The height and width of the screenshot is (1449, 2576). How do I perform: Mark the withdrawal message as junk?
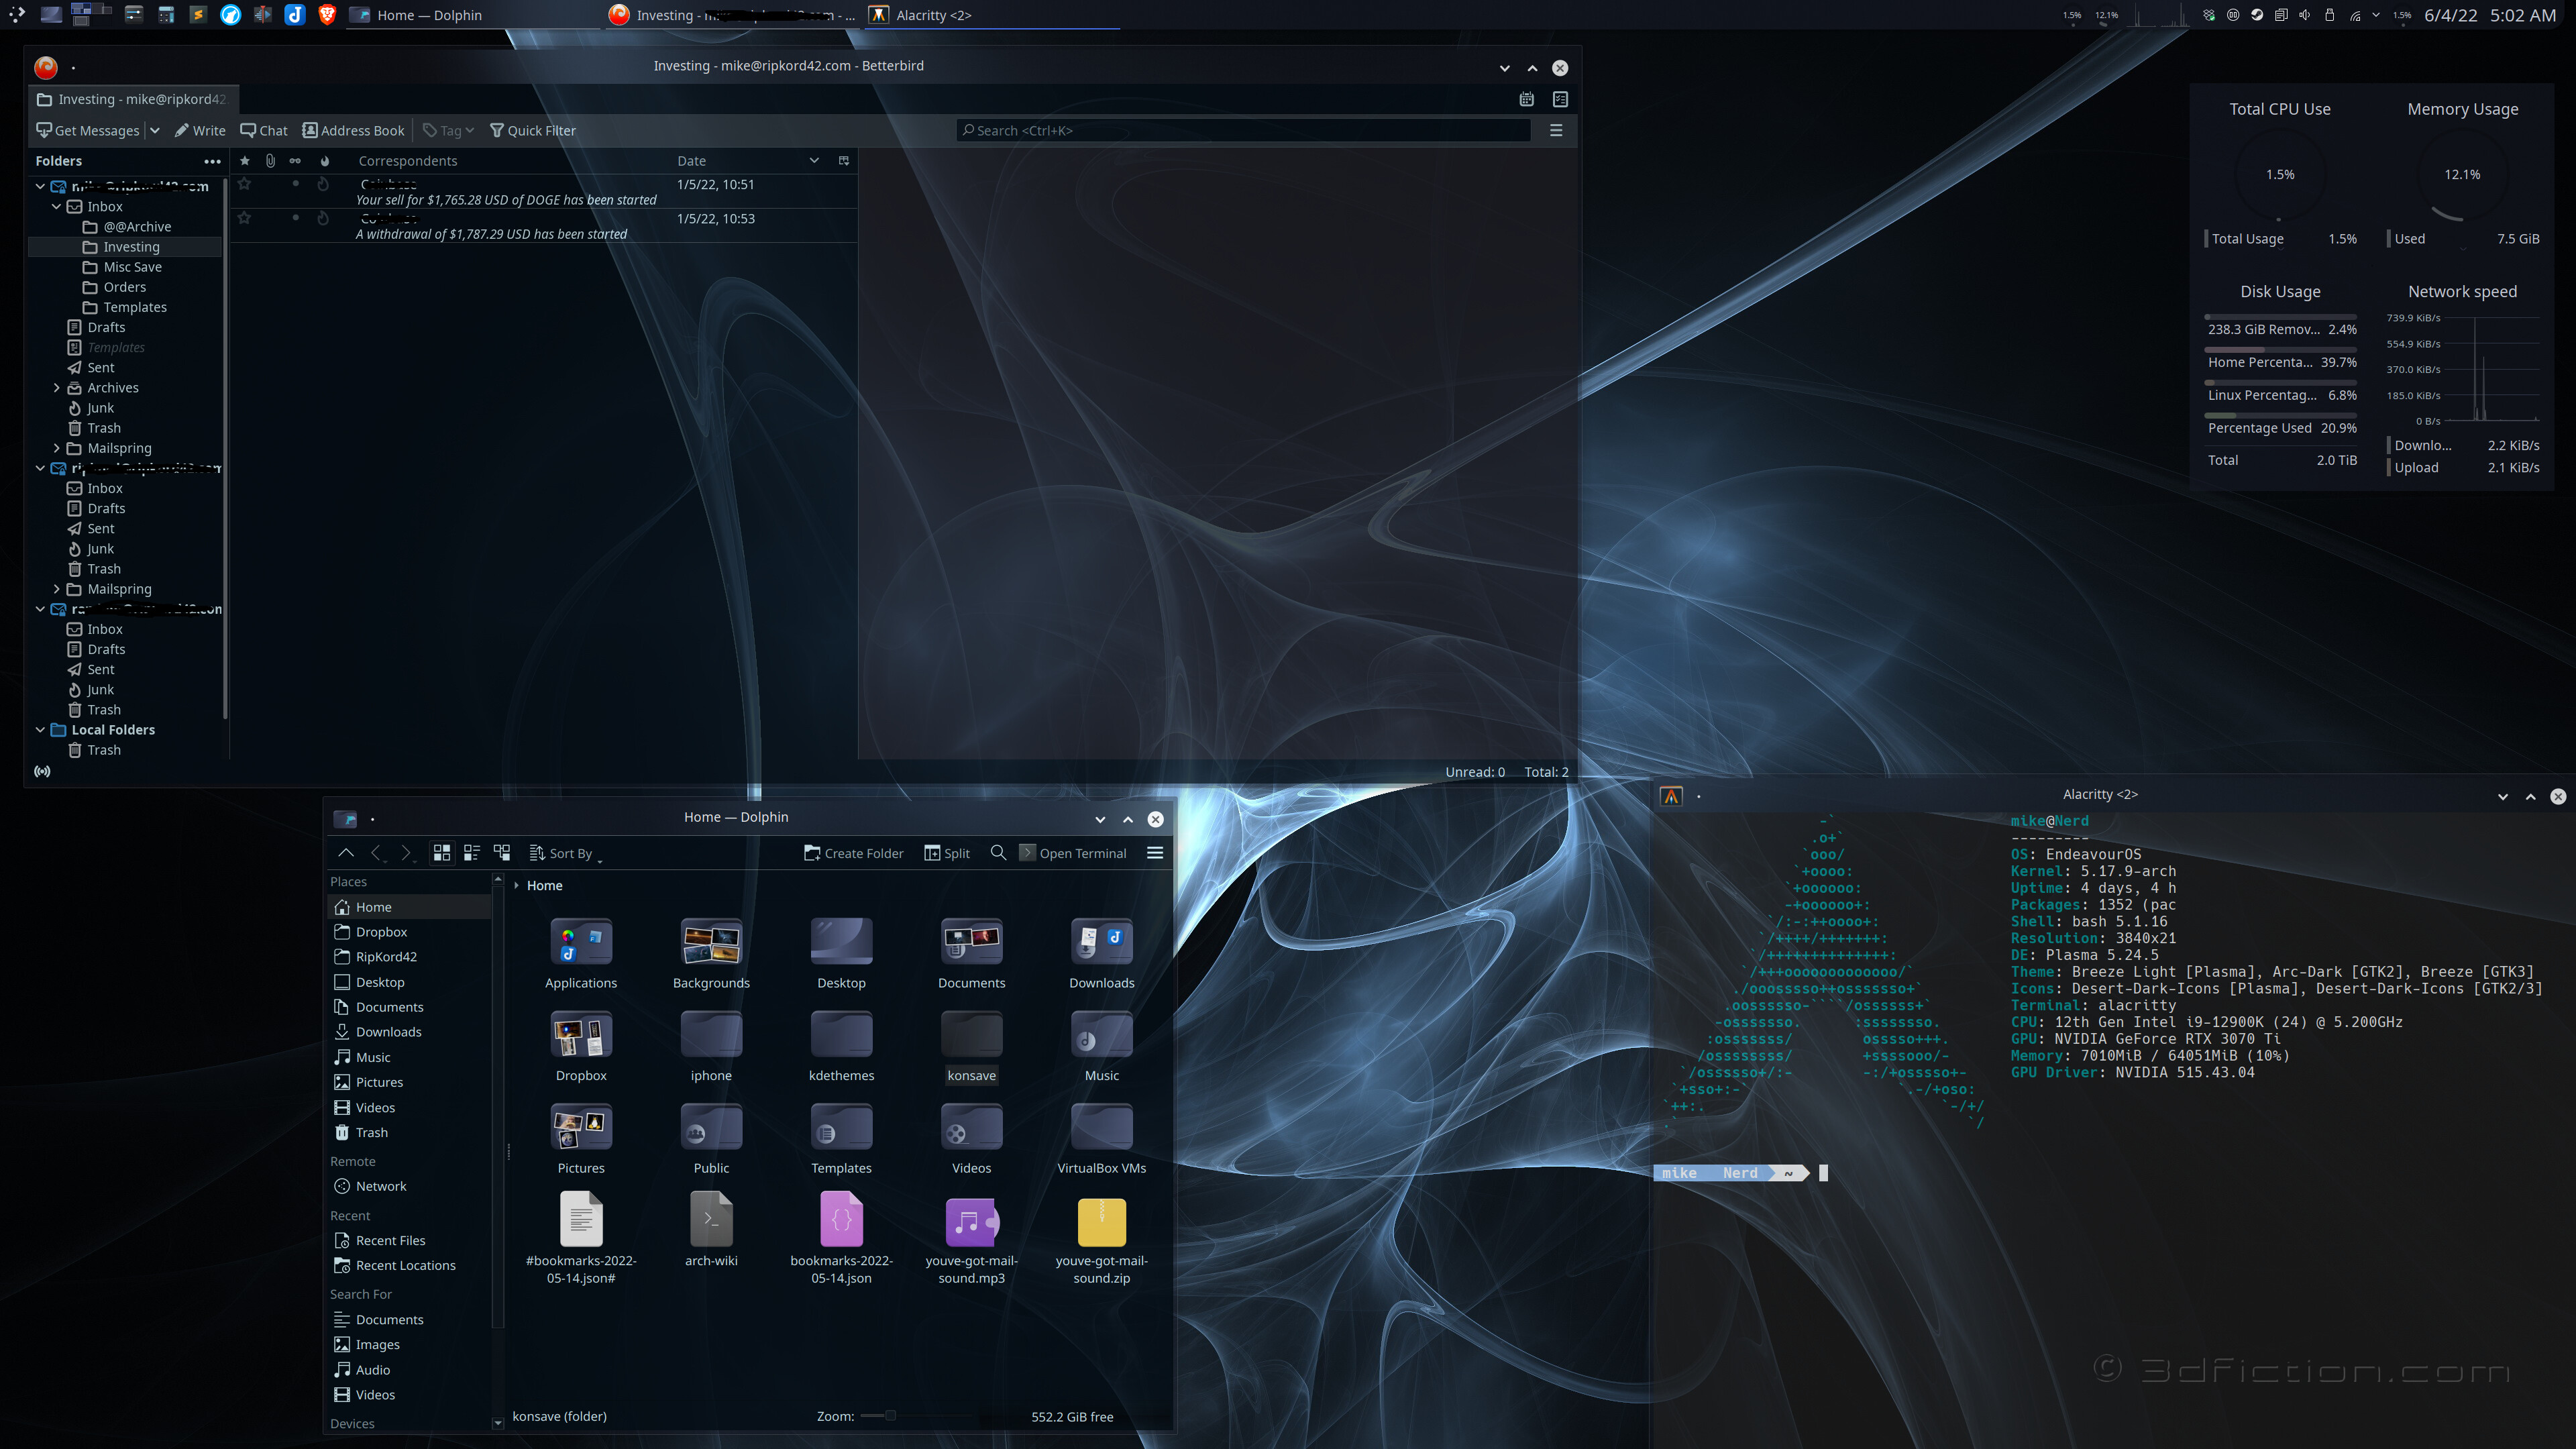pyautogui.click(x=323, y=218)
